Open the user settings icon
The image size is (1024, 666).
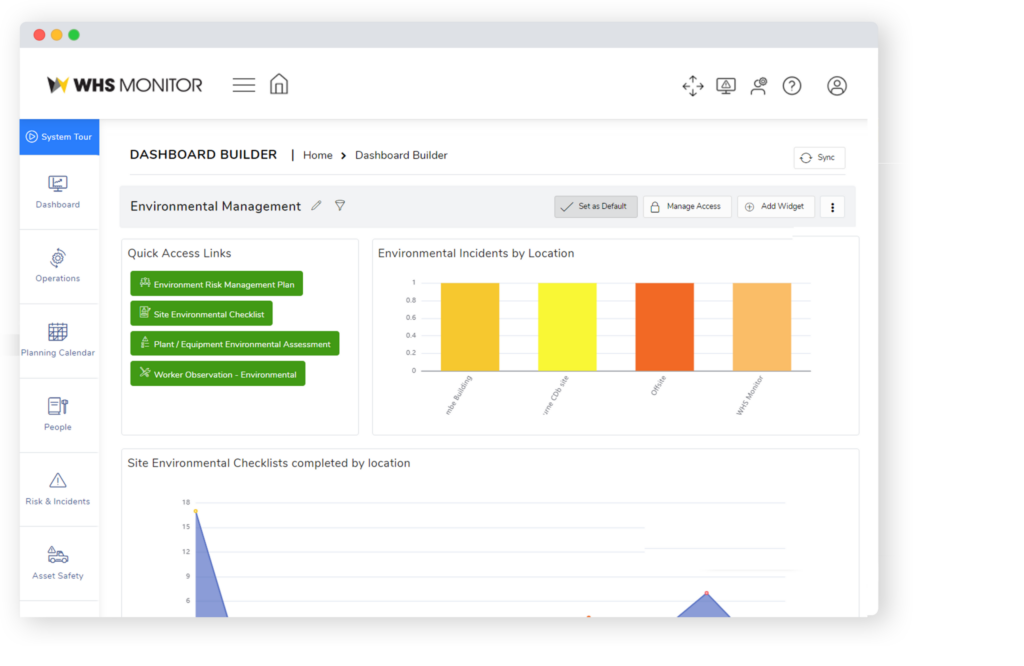pos(759,86)
